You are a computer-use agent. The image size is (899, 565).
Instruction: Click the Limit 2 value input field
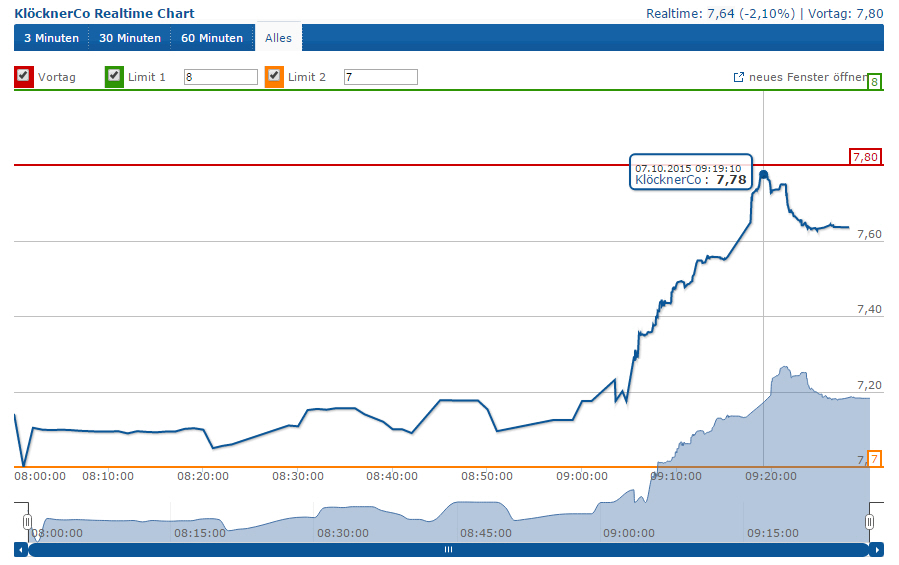pyautogui.click(x=381, y=77)
